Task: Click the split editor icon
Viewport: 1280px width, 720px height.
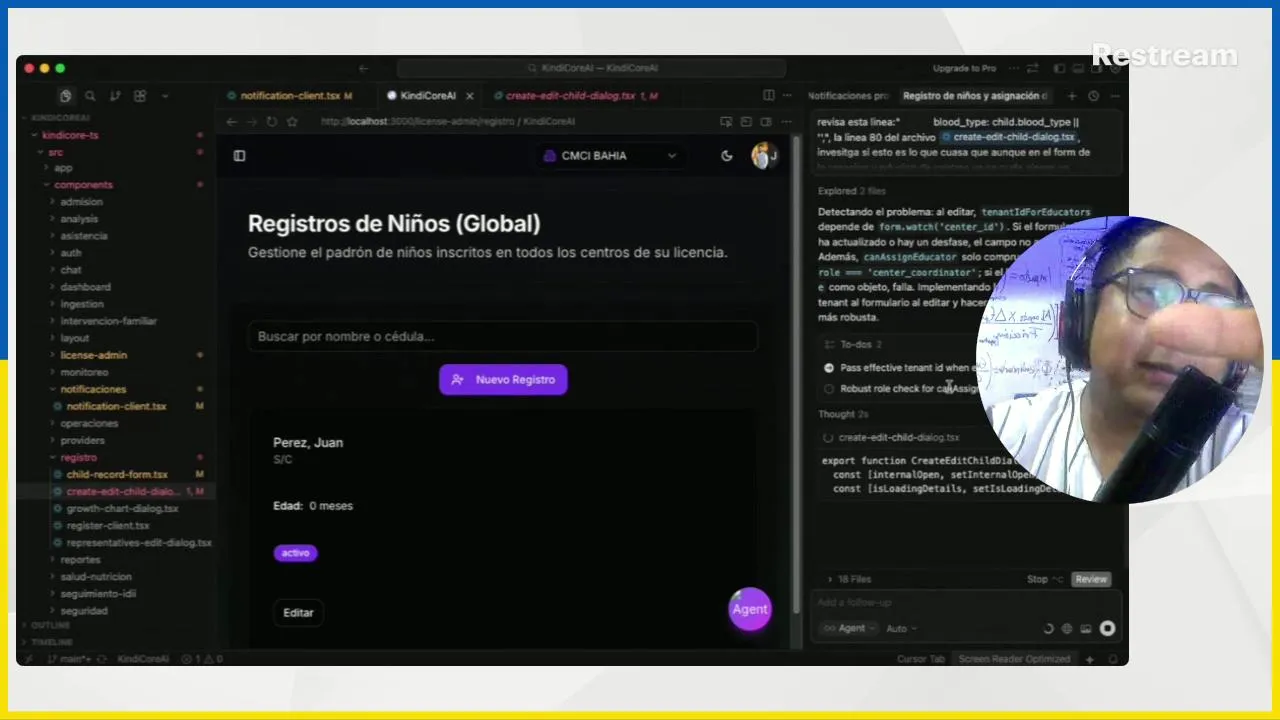Action: 768,95
